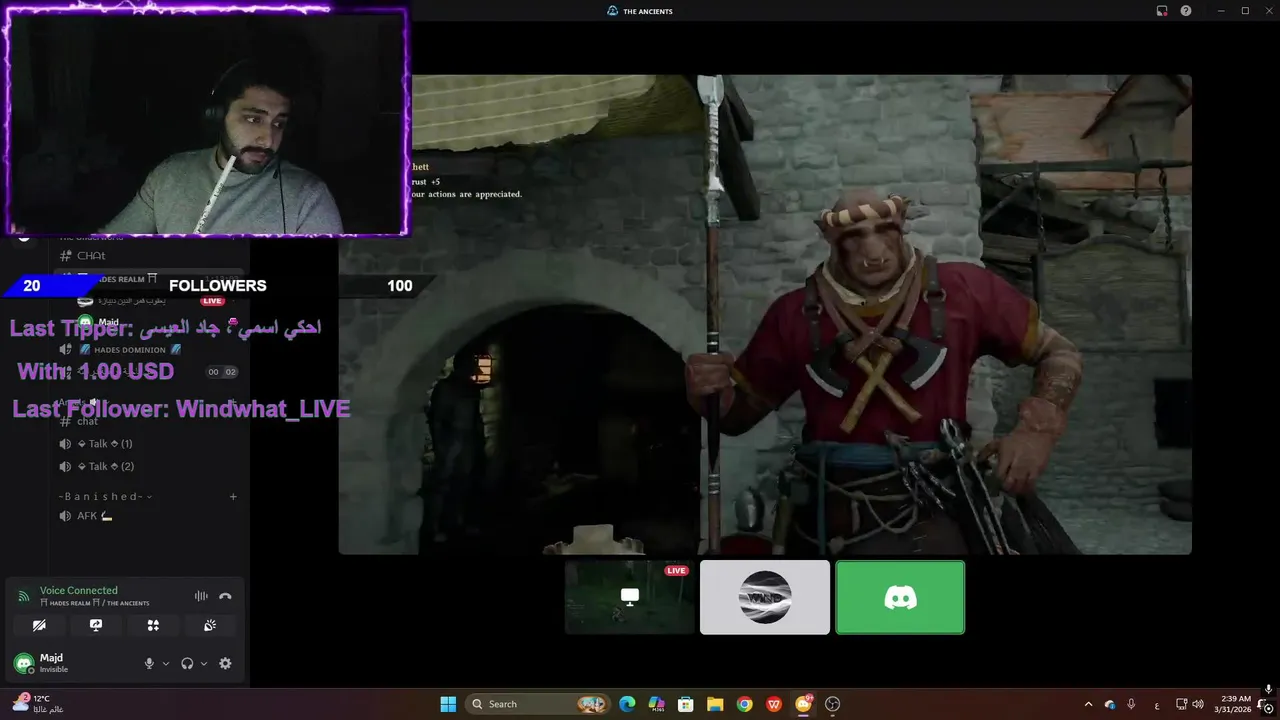Open the Discord help icon
1280x720 pixels.
point(1186,11)
